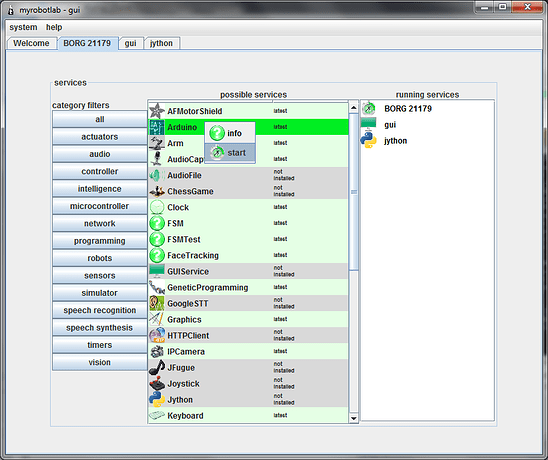Click the ChessGame piece icon
Viewport: 548px width, 460px height.
coord(157,191)
